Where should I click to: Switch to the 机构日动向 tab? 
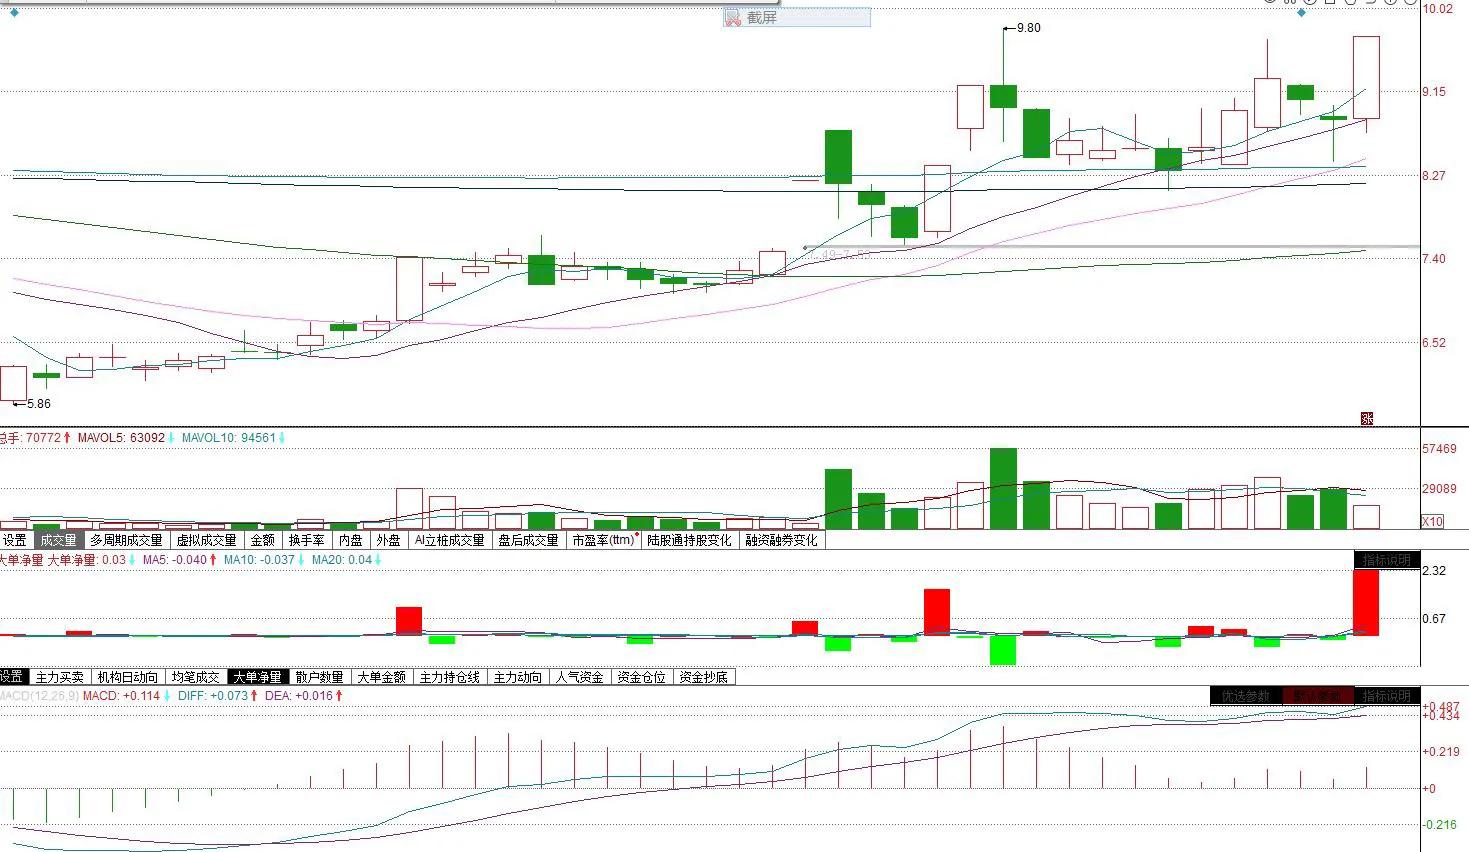coord(127,677)
